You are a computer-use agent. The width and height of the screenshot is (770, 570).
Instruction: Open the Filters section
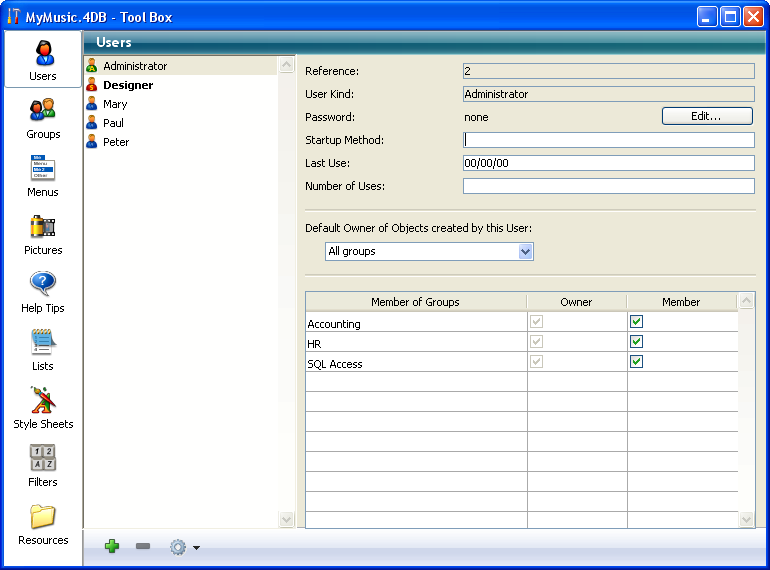click(x=43, y=466)
